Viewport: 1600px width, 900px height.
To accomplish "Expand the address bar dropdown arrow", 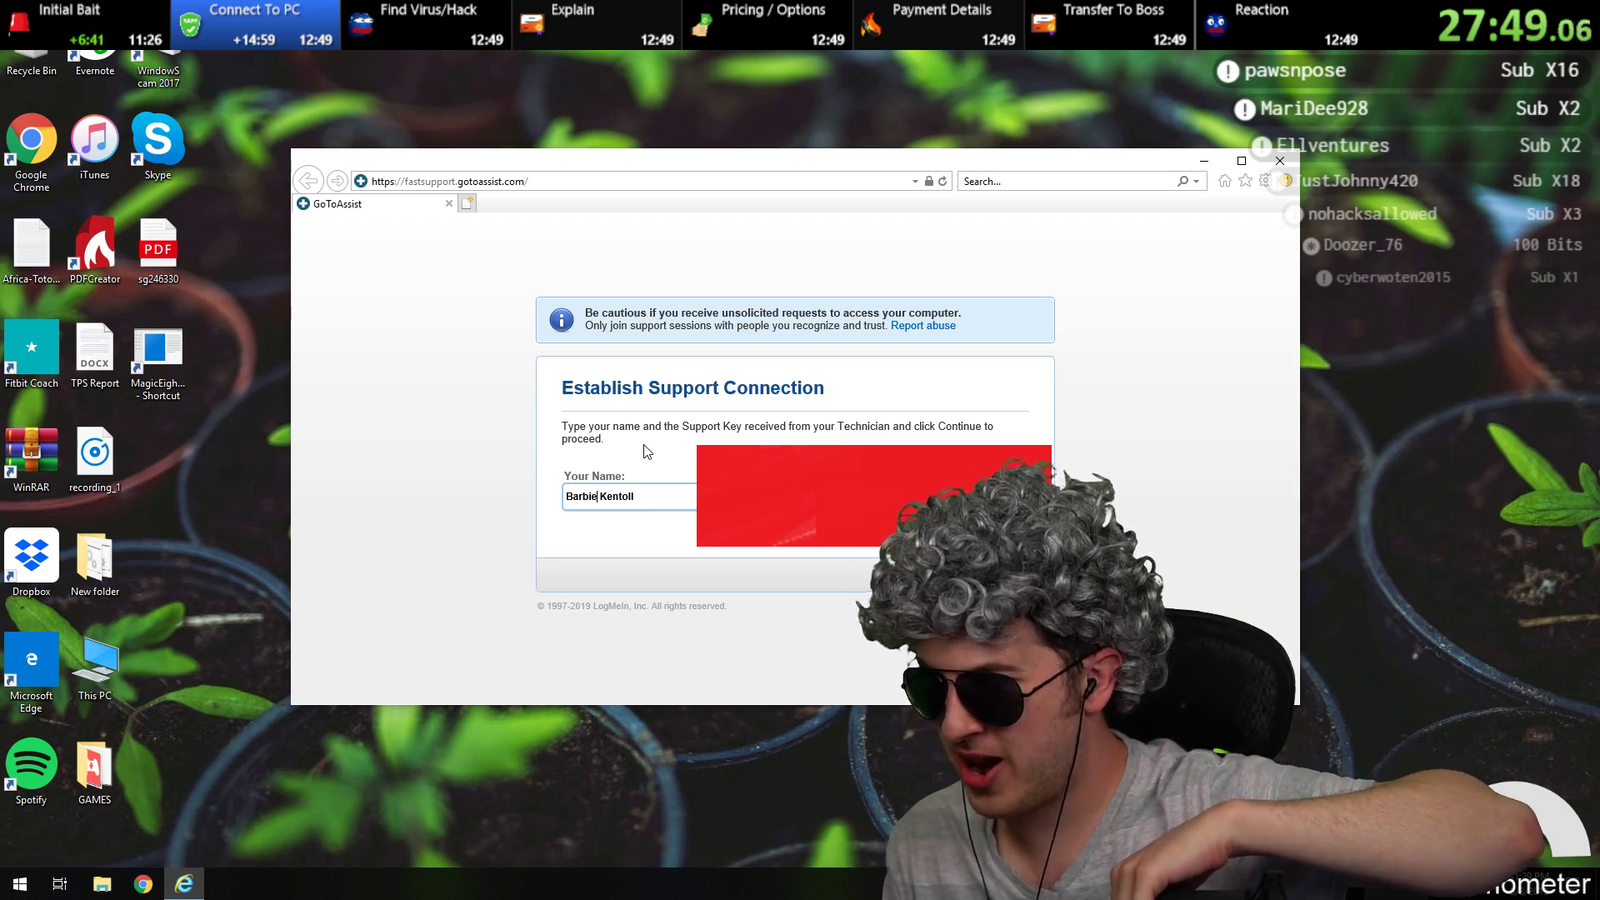I will point(915,181).
